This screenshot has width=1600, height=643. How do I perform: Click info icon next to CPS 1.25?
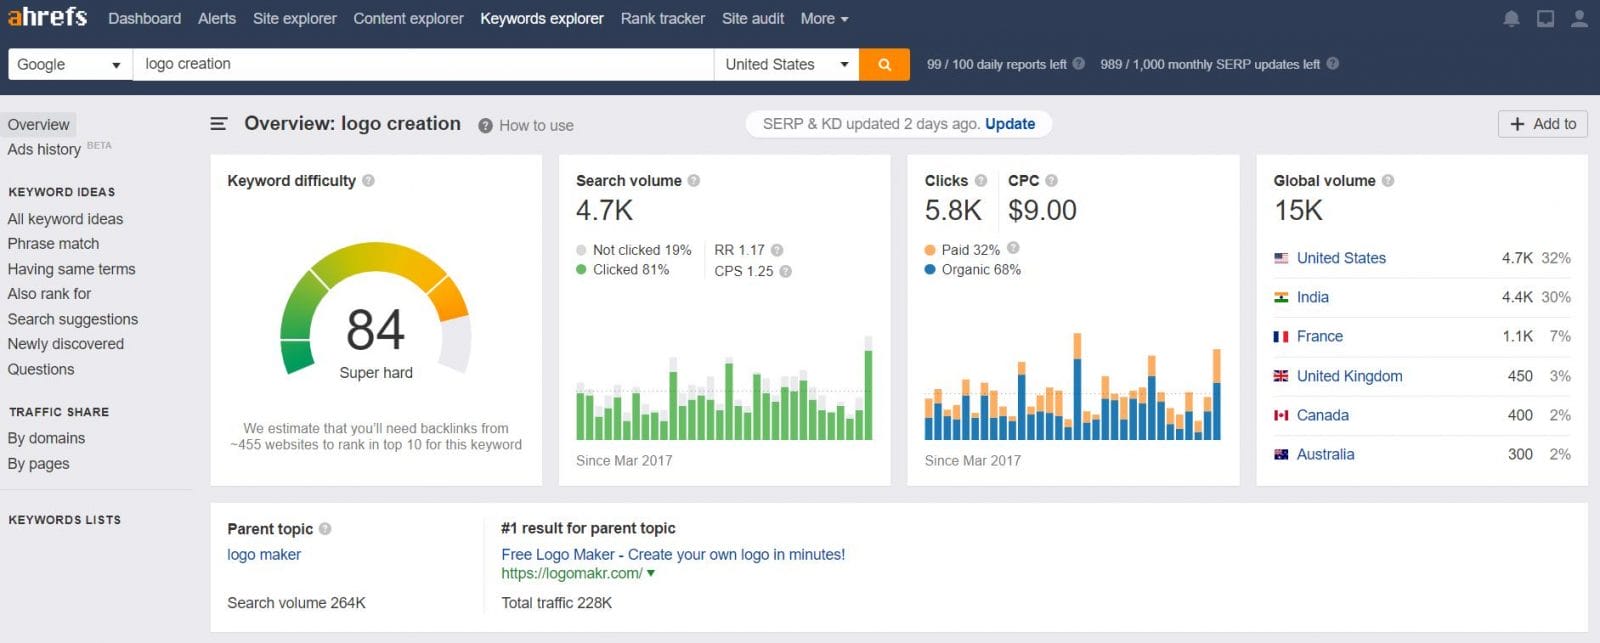(785, 271)
